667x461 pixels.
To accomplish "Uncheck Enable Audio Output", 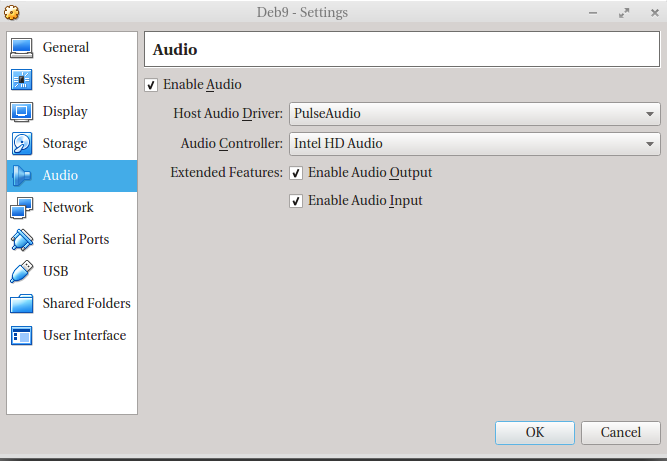I will tap(296, 173).
